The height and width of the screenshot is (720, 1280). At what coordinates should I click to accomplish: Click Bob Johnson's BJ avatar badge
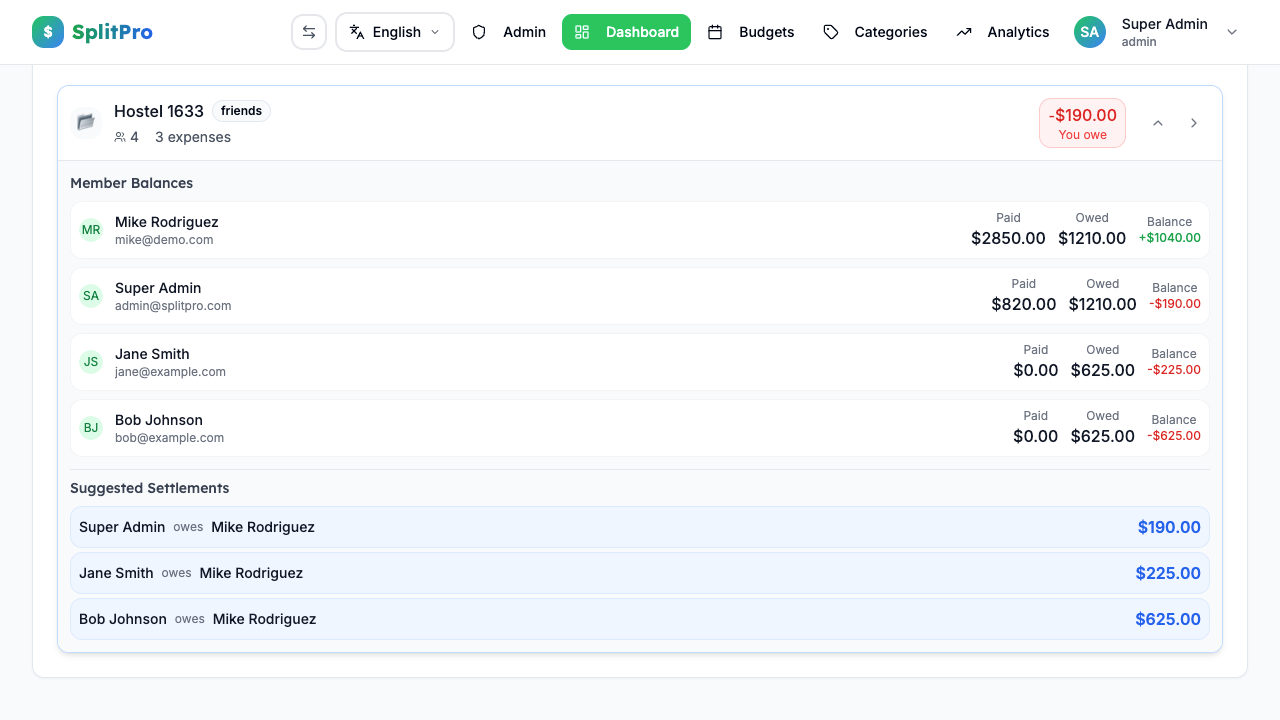[x=91, y=427]
